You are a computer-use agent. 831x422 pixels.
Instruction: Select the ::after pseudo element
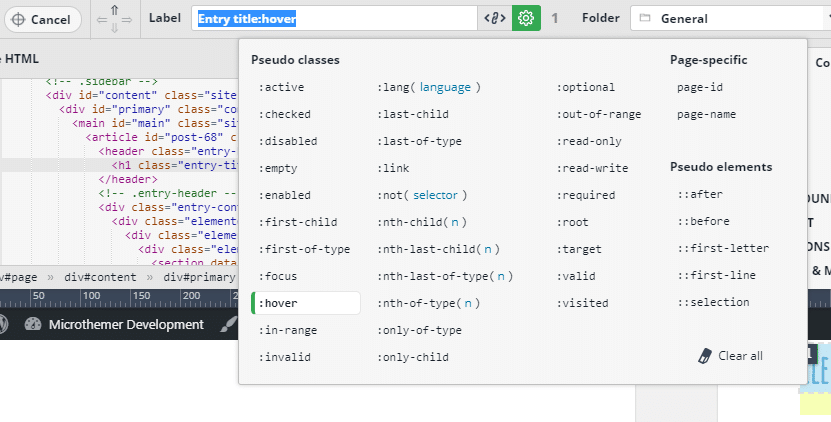[700, 195]
